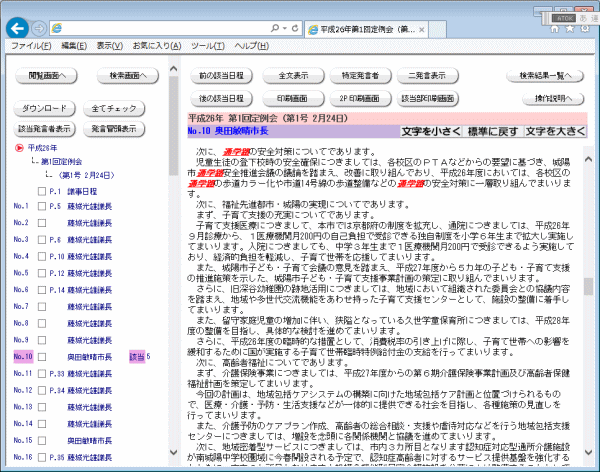Click 文字を小さく to shrink text

pos(431,131)
